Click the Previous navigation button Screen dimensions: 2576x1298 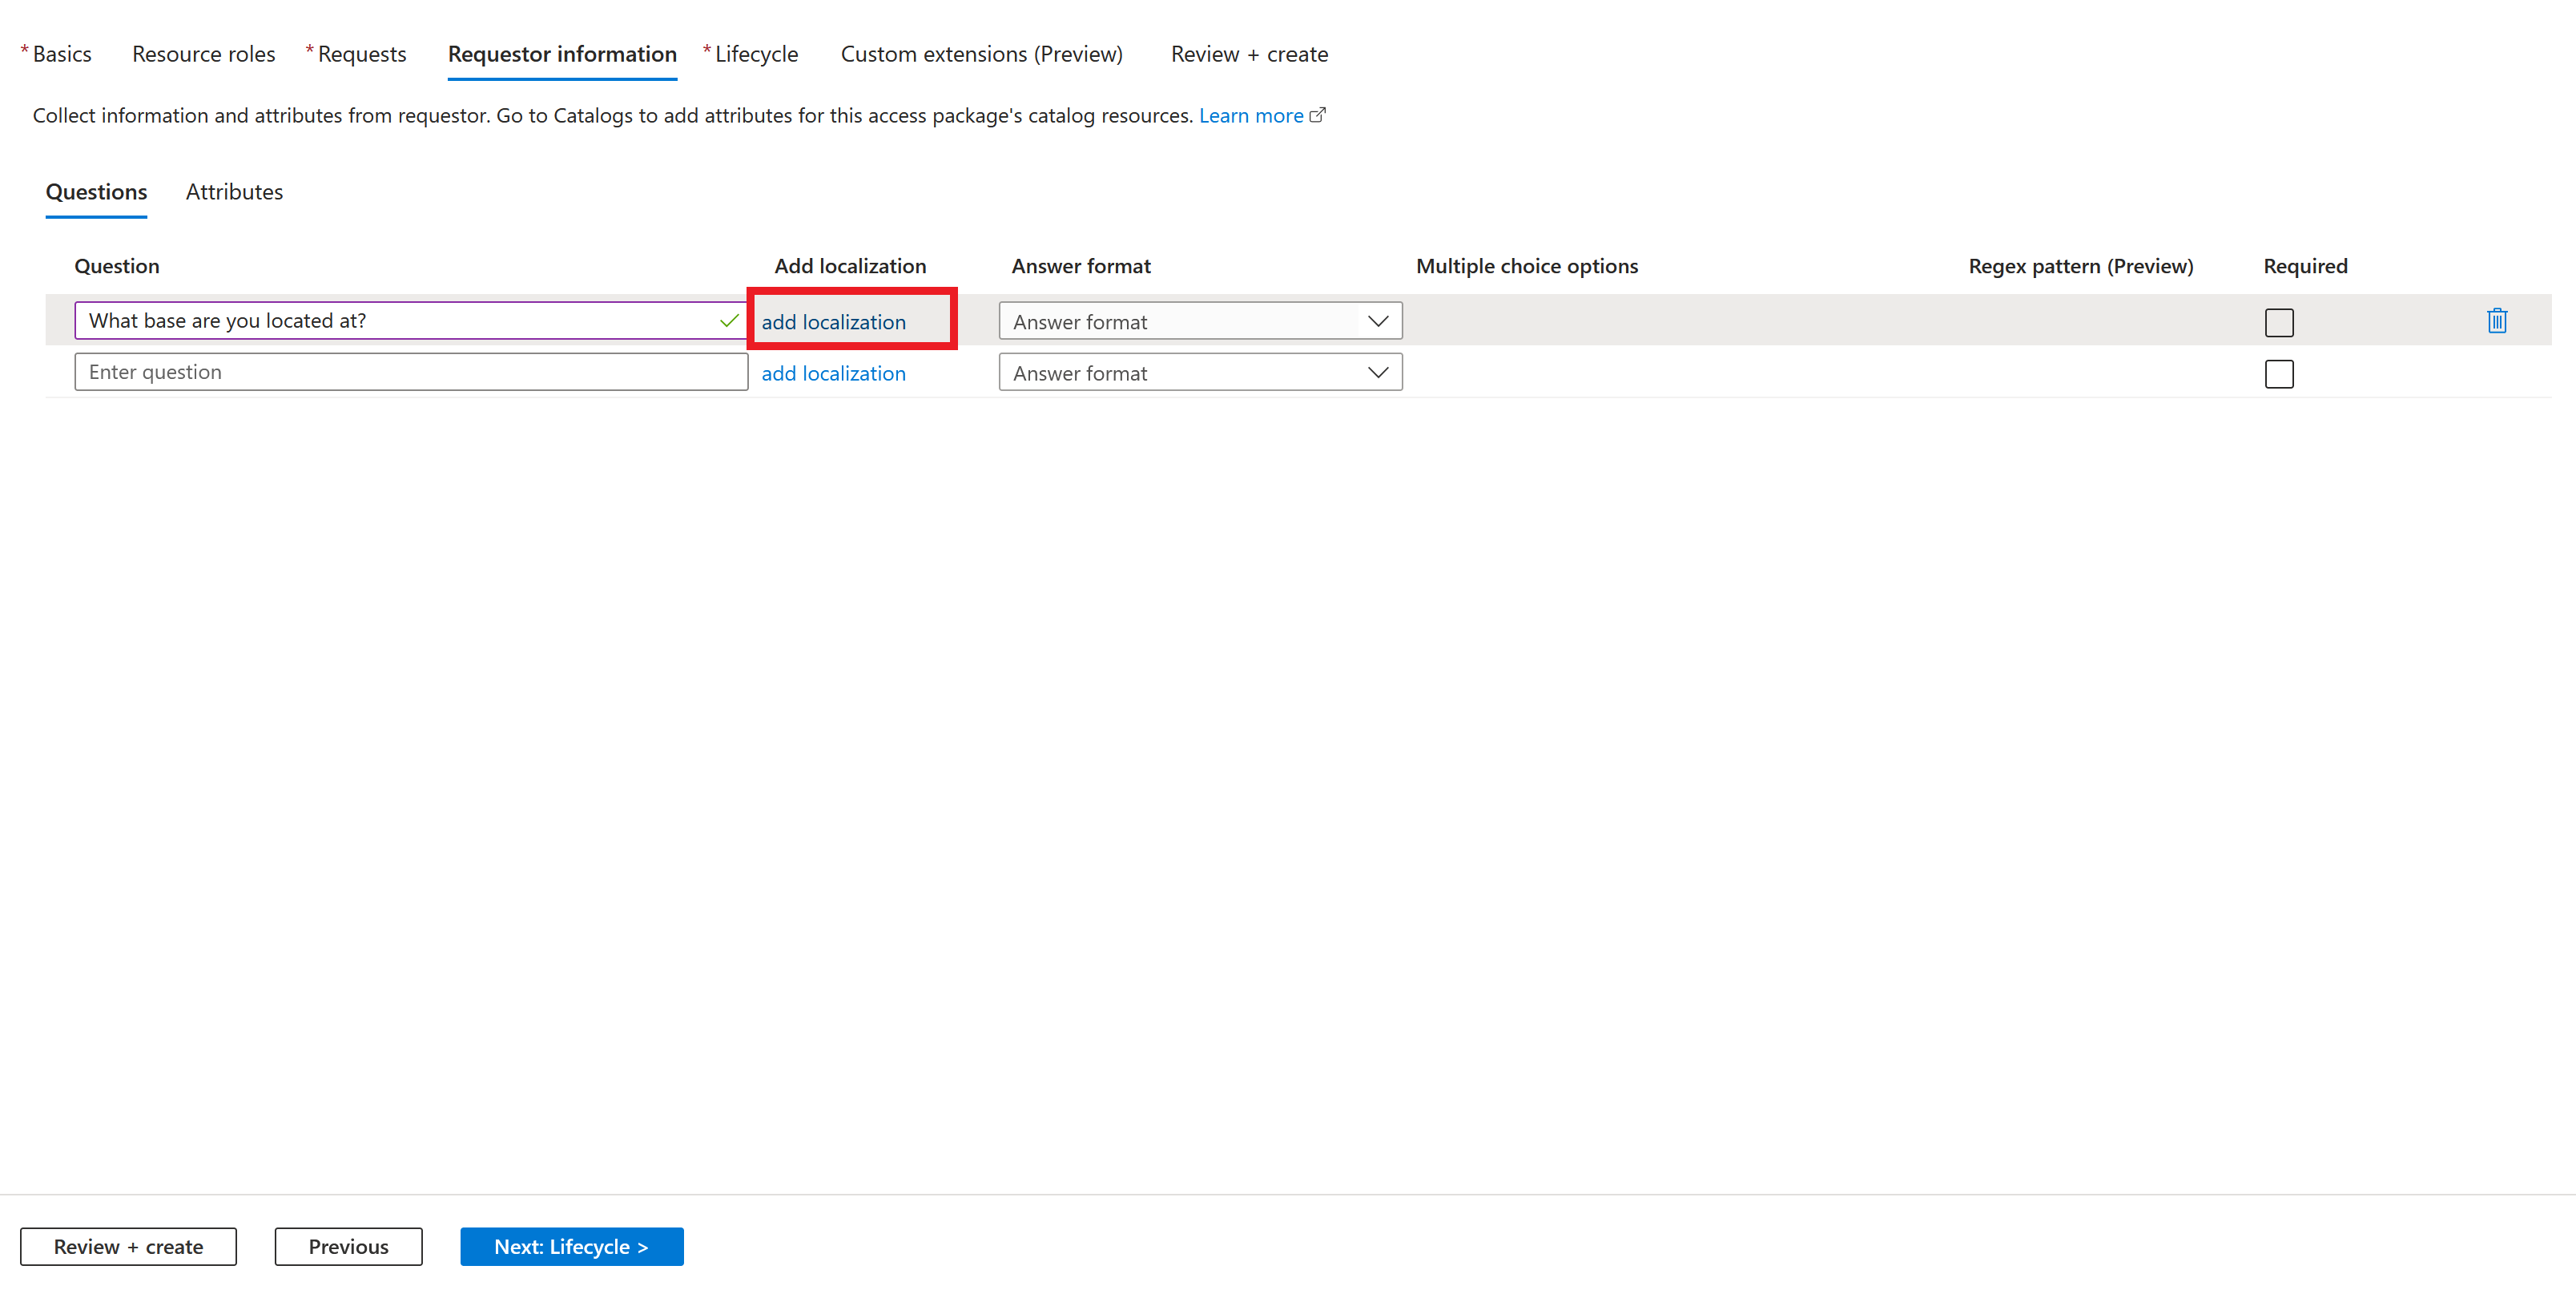point(346,1247)
